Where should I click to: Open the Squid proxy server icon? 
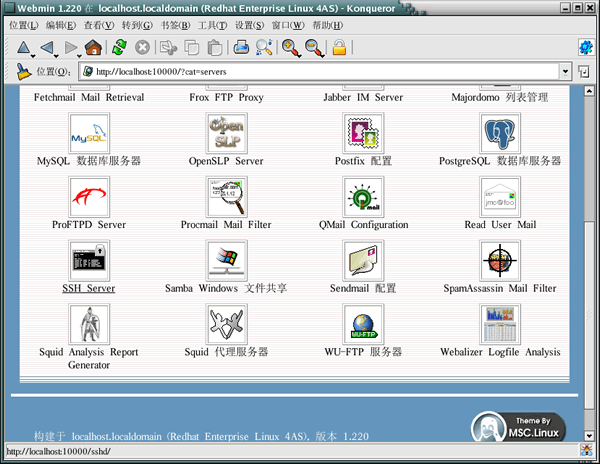tap(226, 324)
